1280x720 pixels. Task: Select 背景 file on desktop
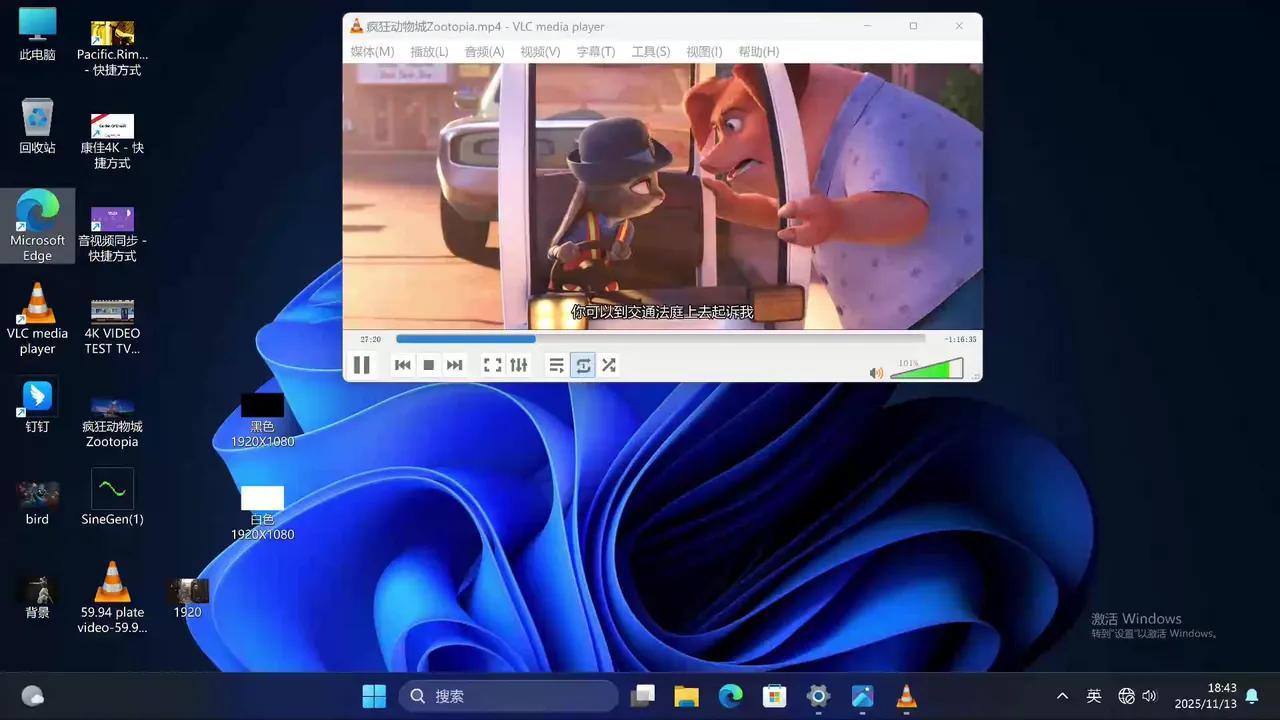point(37,597)
